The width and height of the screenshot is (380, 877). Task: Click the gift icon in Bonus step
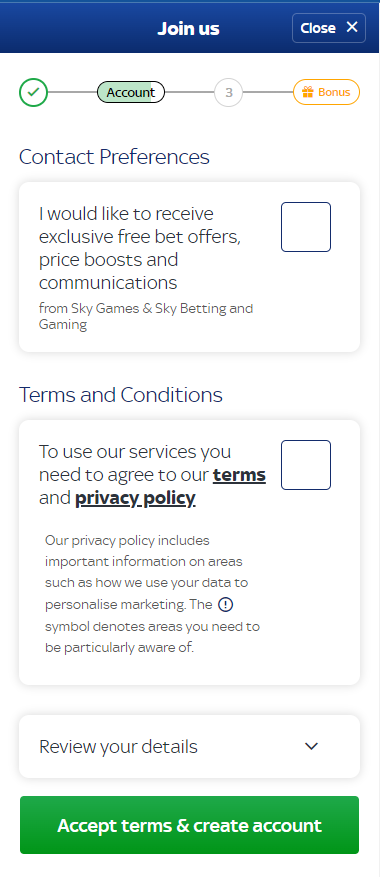[308, 92]
